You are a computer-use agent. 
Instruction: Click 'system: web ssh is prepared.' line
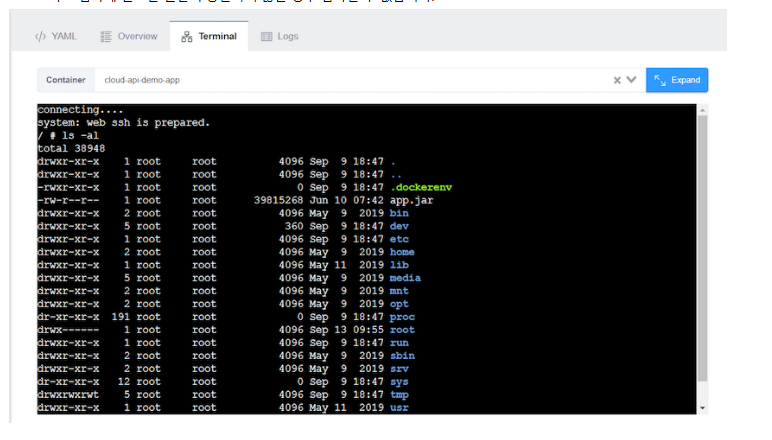point(124,123)
